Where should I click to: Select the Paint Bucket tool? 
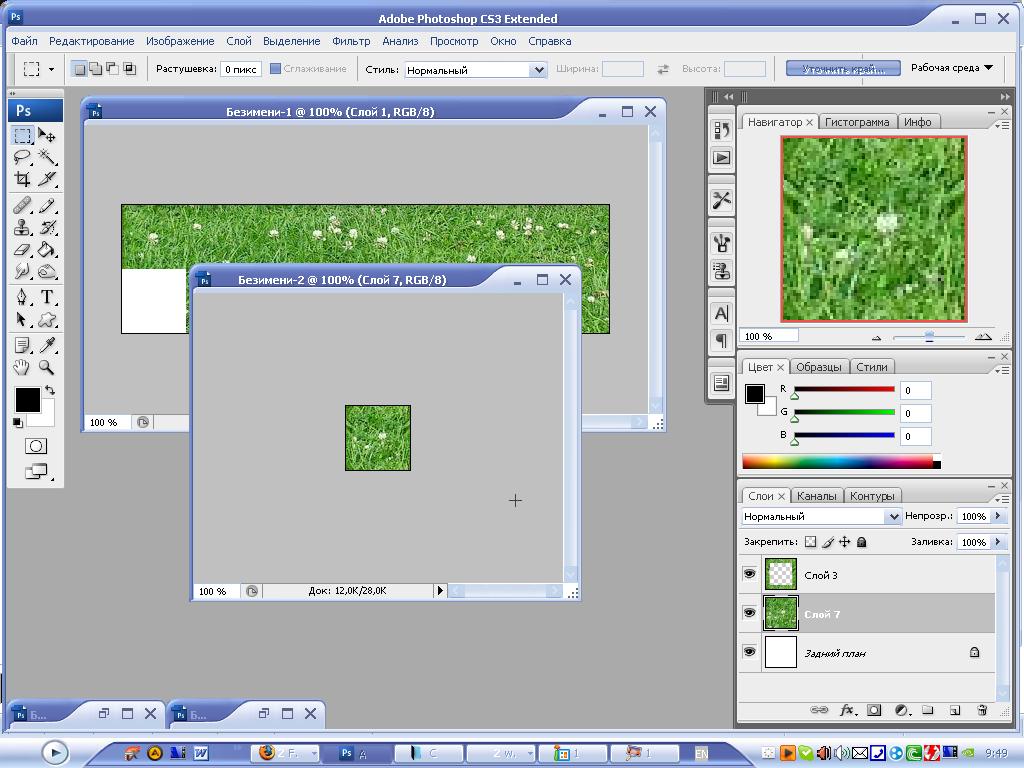pos(47,249)
